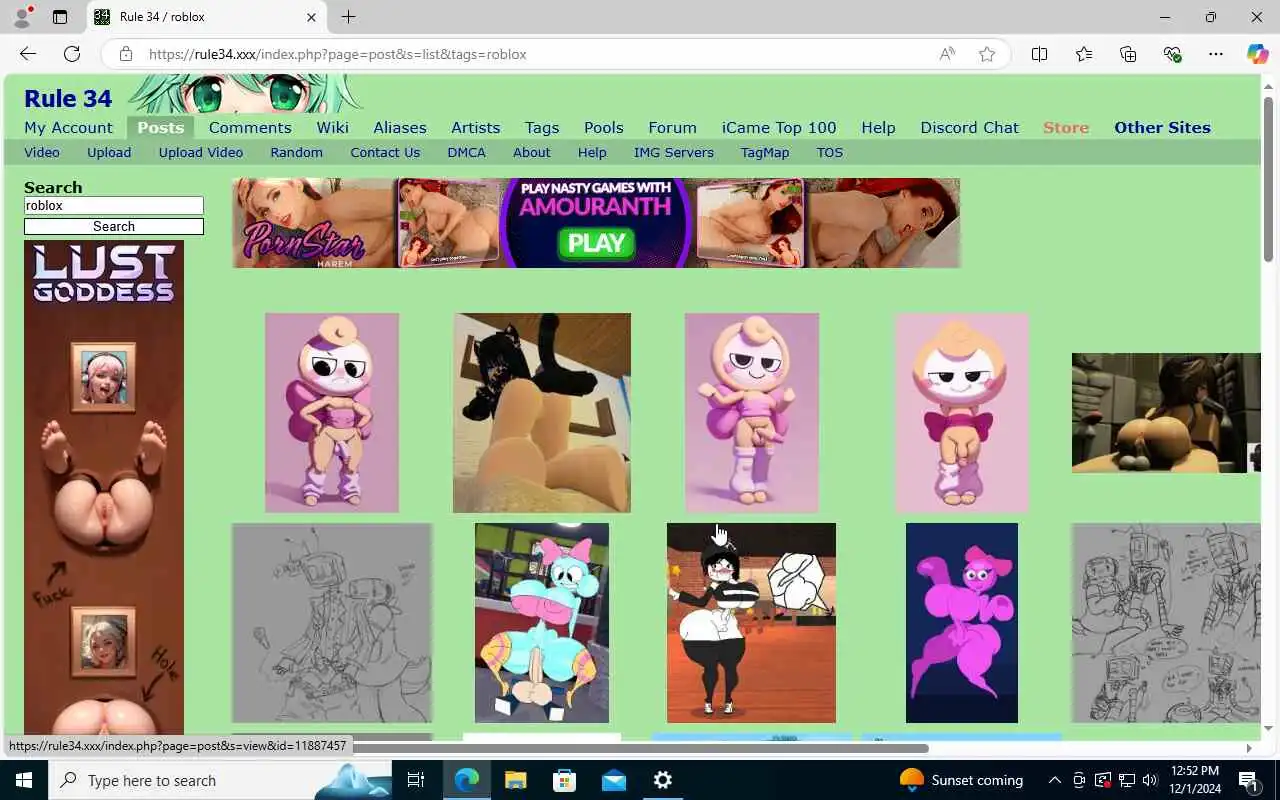Select the Posts tab
The width and height of the screenshot is (1280, 800).
161,127
